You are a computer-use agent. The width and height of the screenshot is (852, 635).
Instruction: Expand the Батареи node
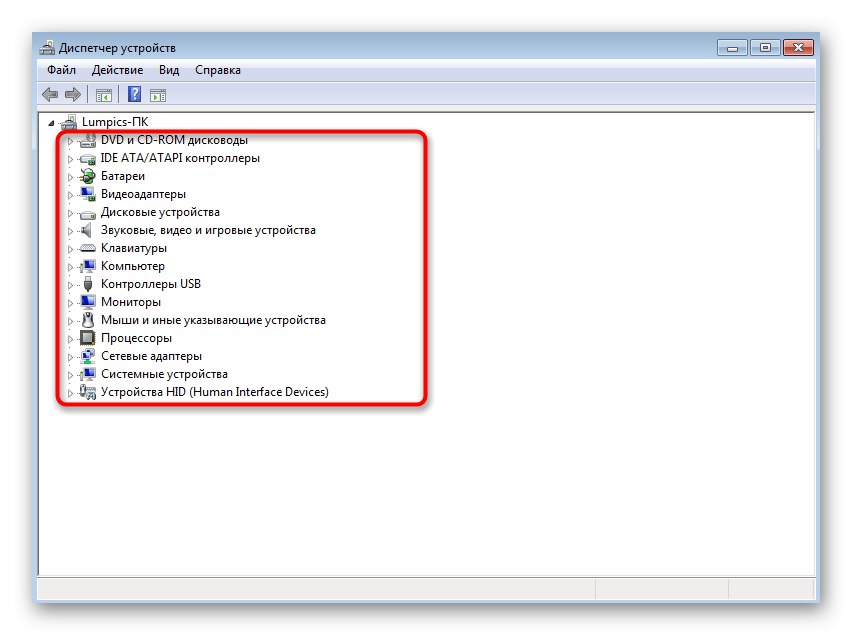pos(70,177)
